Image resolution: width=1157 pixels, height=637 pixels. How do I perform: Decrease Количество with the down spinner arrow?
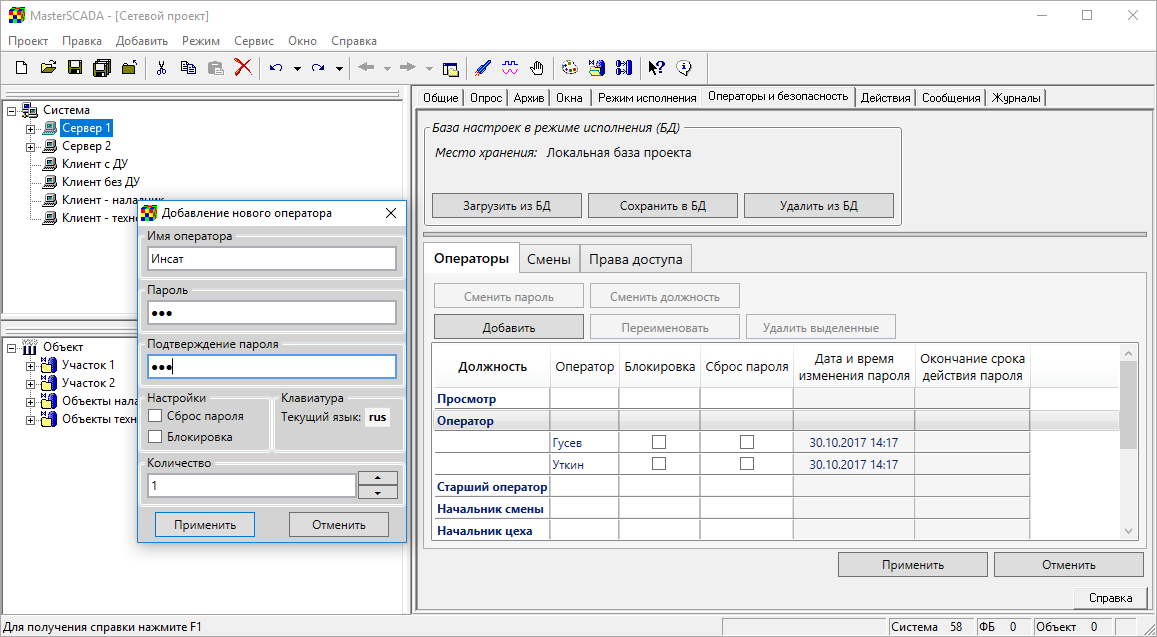(x=378, y=492)
